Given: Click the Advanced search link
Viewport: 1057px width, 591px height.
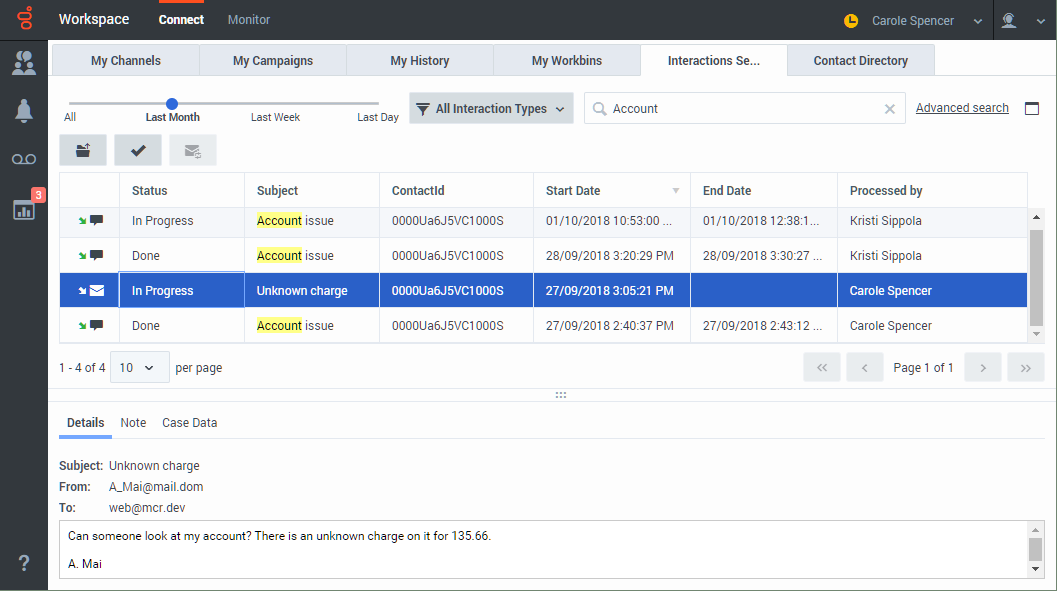Looking at the screenshot, I should coord(962,108).
